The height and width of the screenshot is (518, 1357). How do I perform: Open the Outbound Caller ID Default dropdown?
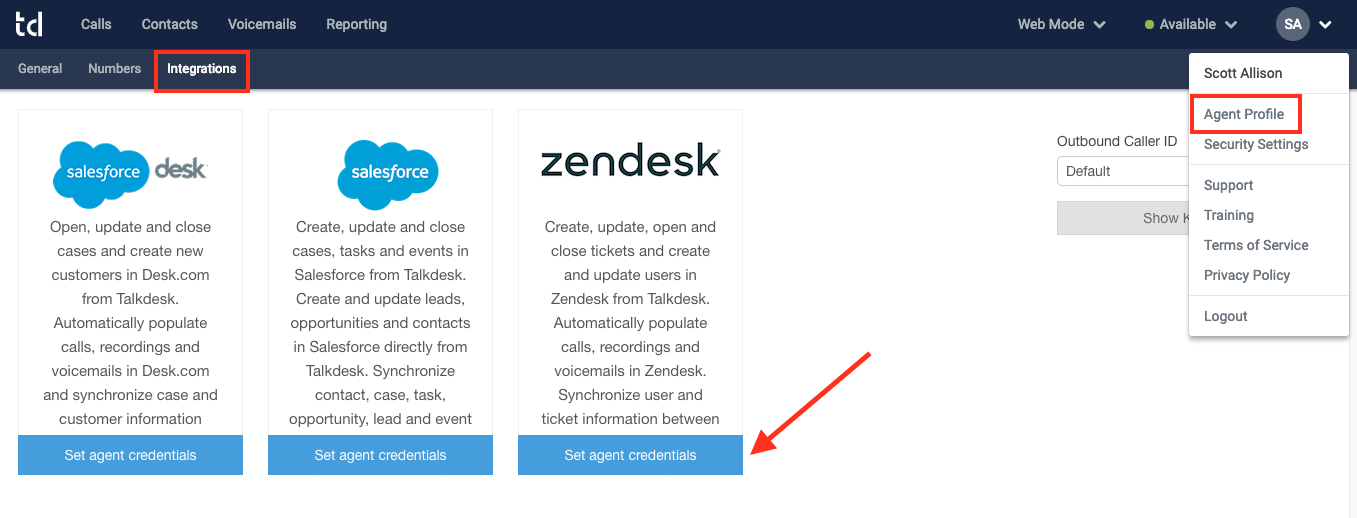coord(1122,171)
